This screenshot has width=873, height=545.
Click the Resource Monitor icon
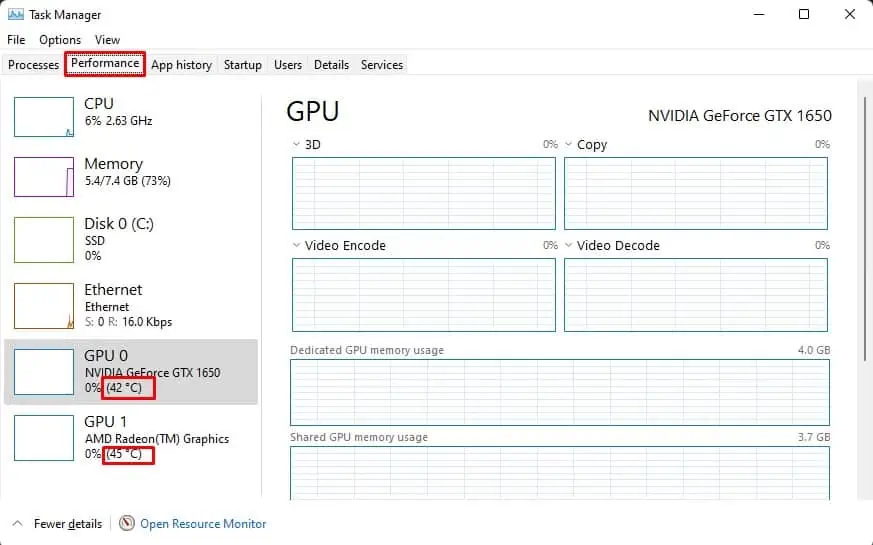pyautogui.click(x=127, y=523)
